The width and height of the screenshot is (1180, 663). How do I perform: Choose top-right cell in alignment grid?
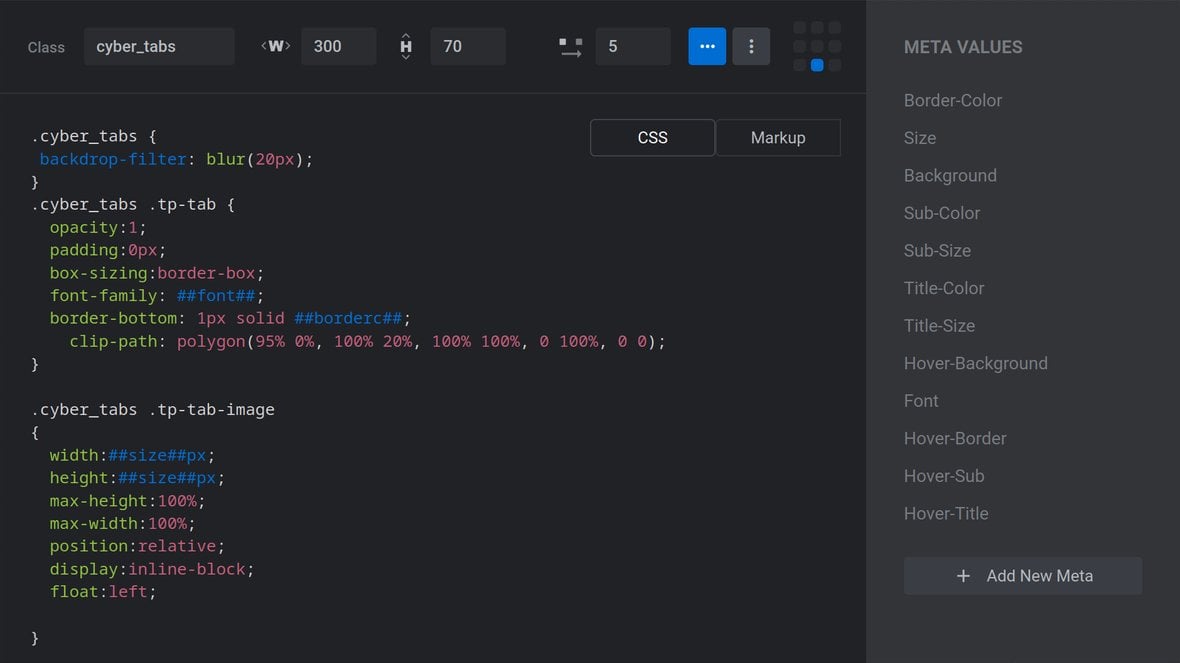[835, 28]
